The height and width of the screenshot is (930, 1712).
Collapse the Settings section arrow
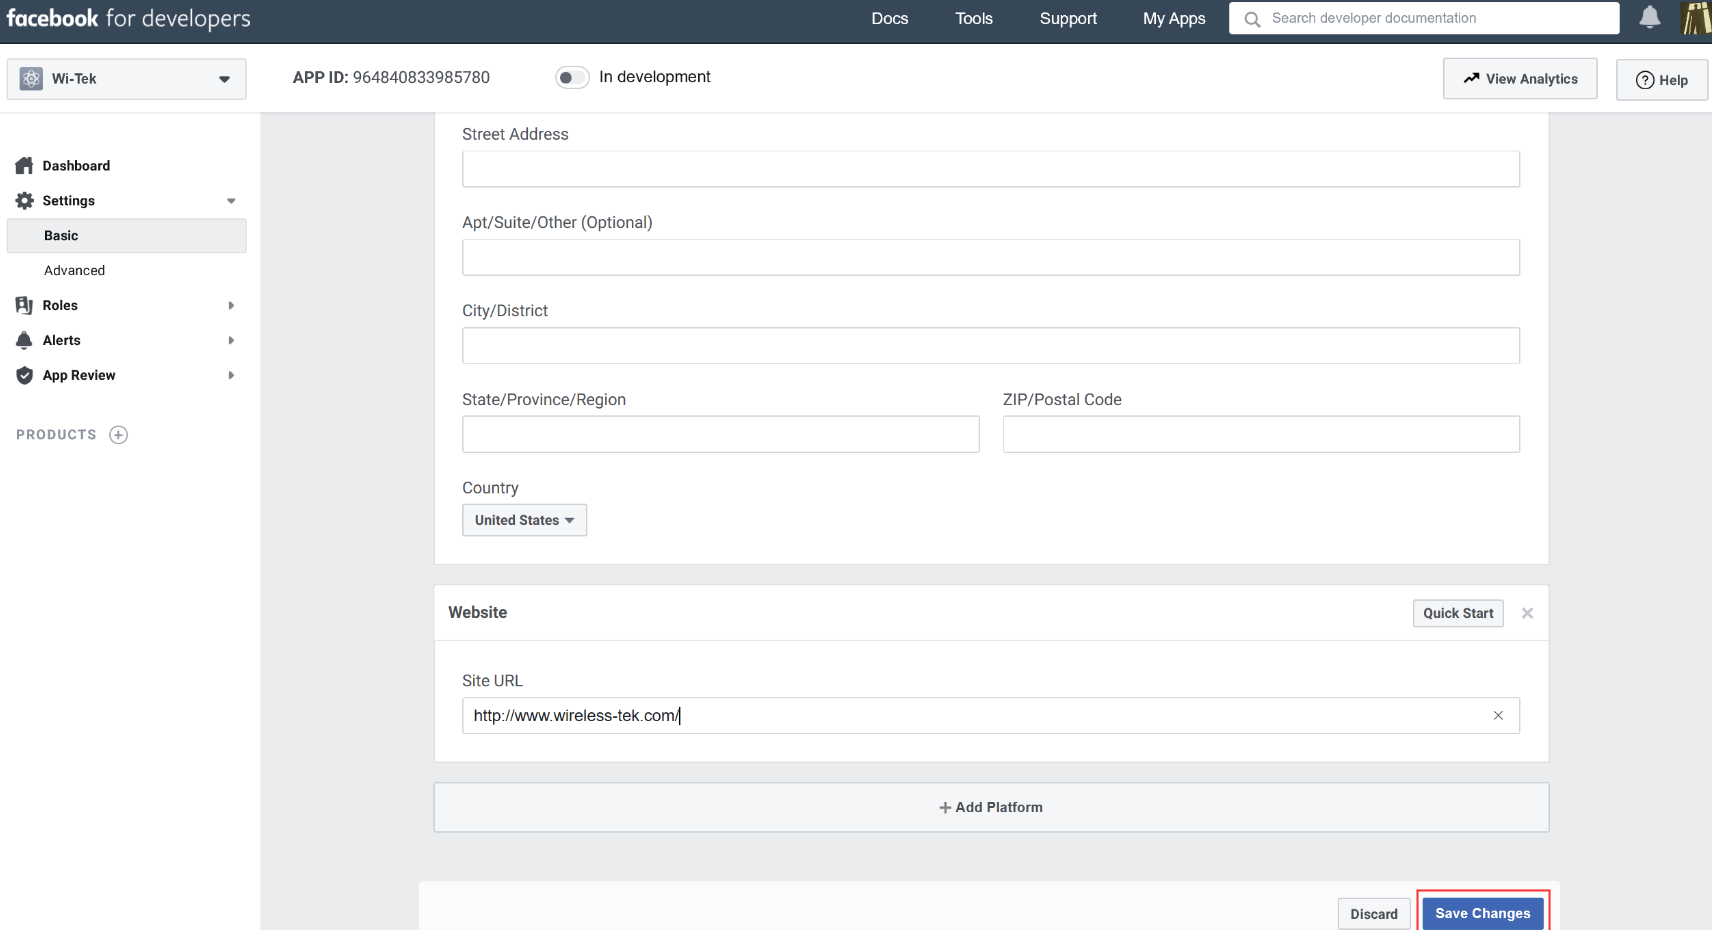[x=231, y=201]
